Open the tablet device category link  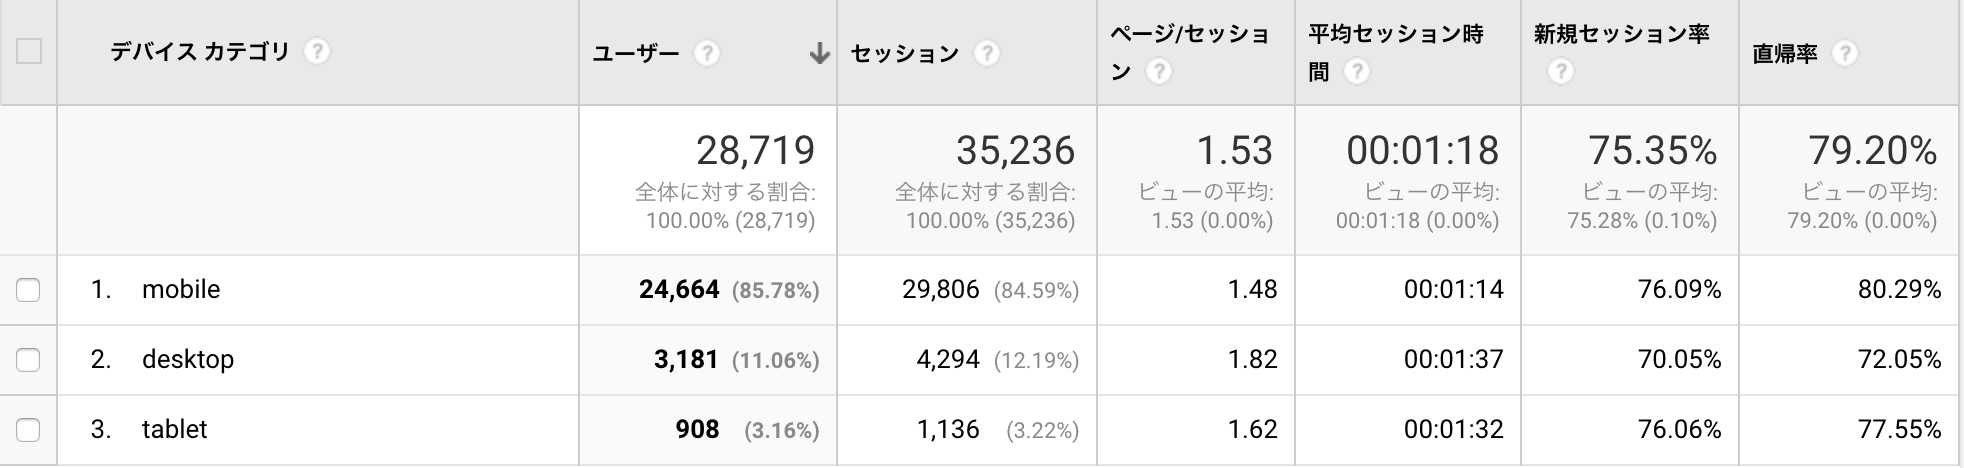pyautogui.click(x=175, y=429)
